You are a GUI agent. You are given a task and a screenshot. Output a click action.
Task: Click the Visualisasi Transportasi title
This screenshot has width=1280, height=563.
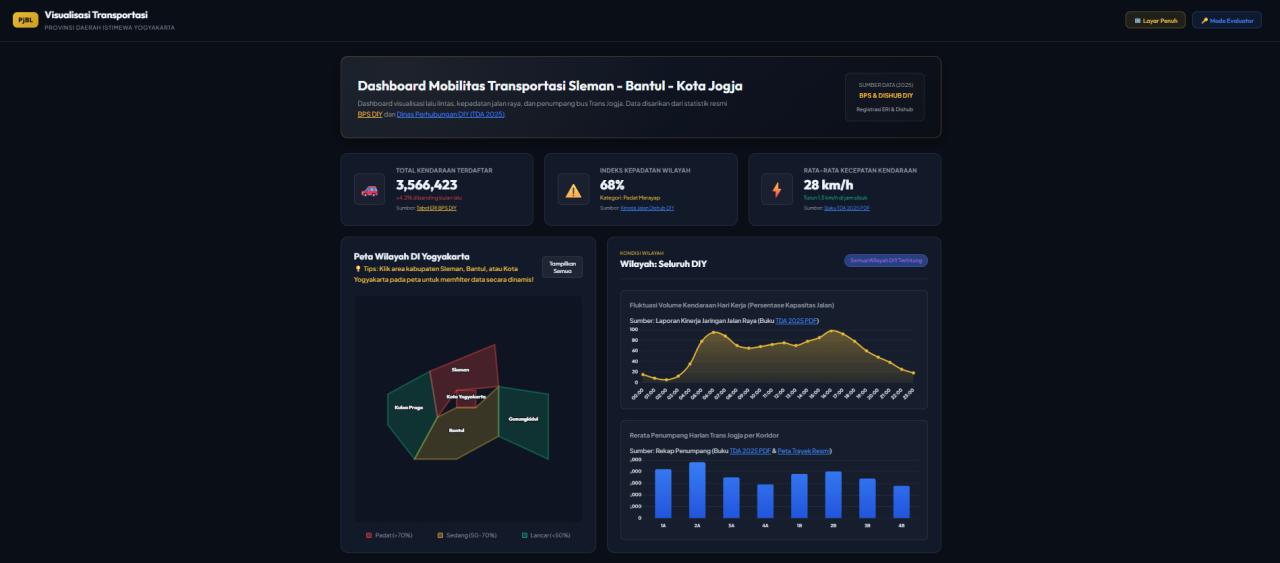coord(96,14)
